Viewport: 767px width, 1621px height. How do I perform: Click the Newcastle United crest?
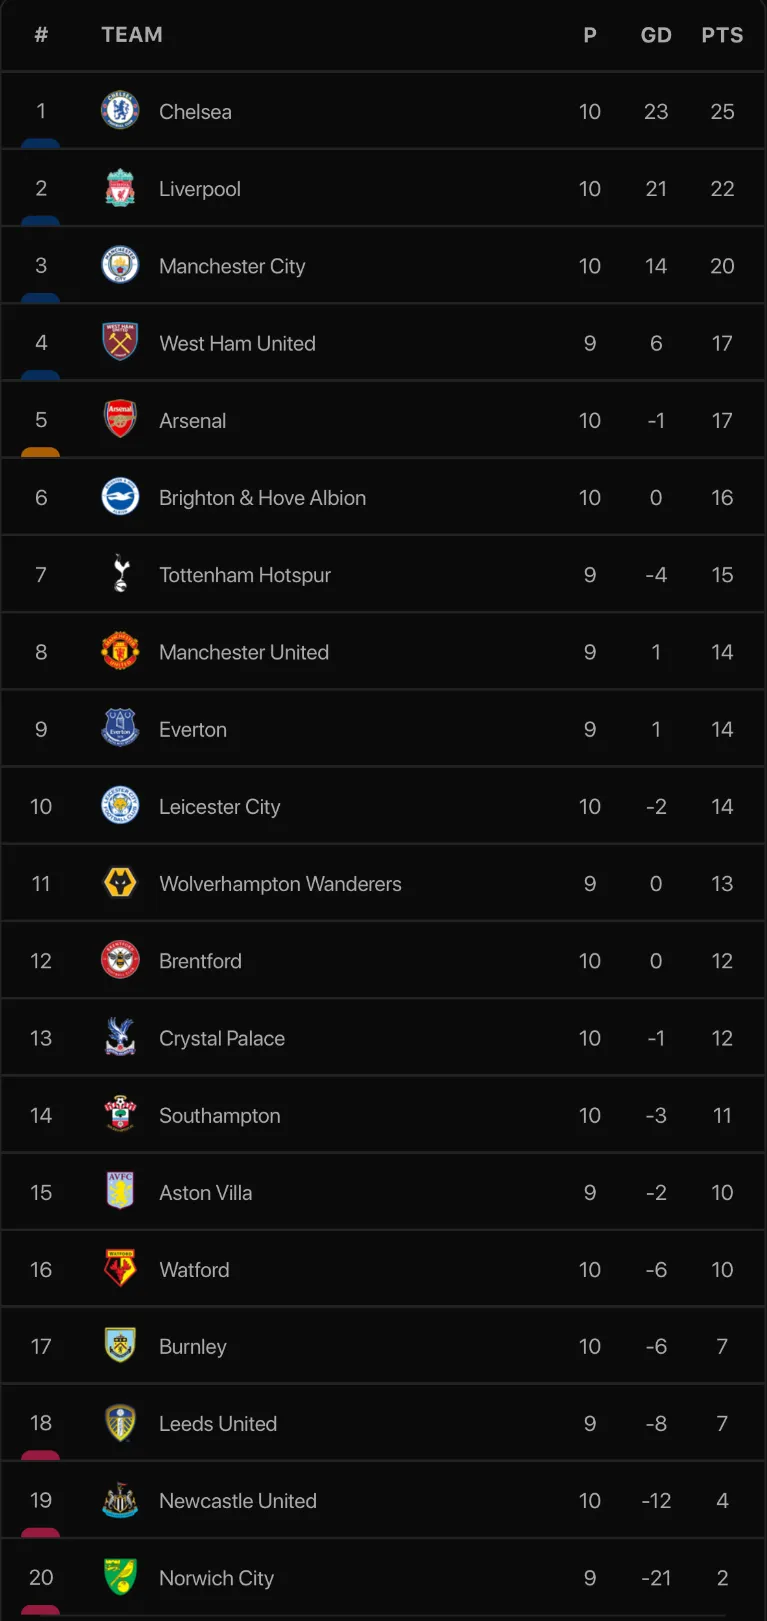[x=120, y=1500]
